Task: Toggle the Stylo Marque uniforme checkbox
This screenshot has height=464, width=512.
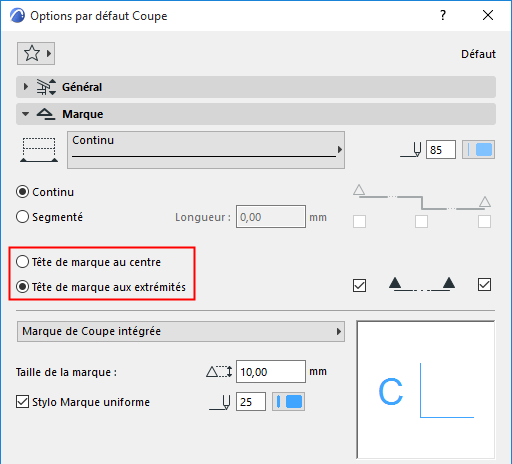Action: (x=22, y=402)
